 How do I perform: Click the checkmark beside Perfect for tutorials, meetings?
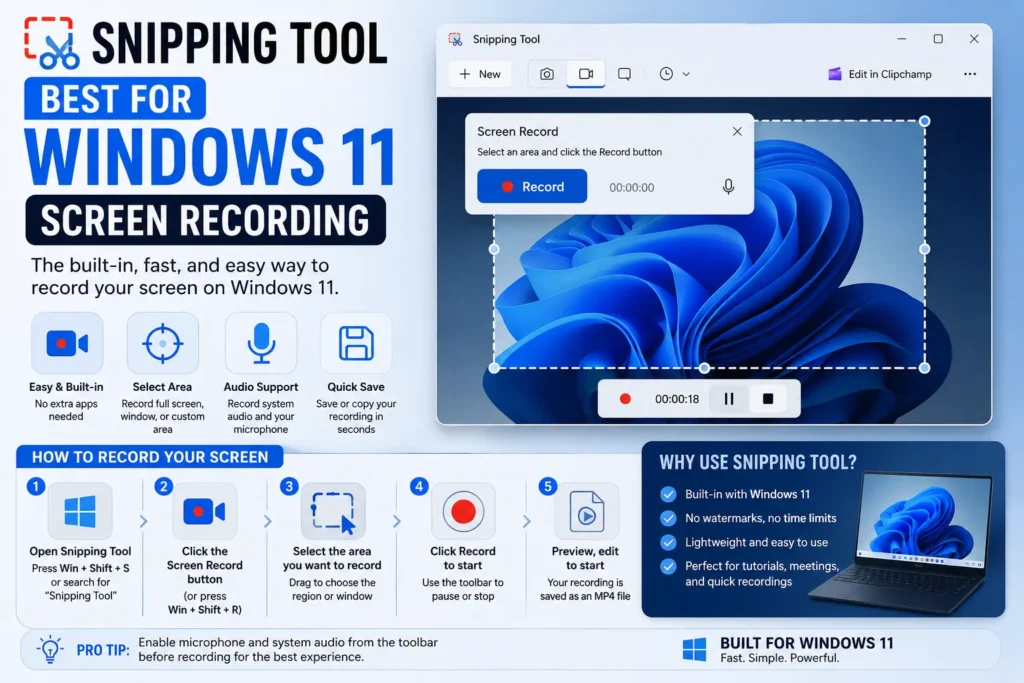[x=668, y=566]
